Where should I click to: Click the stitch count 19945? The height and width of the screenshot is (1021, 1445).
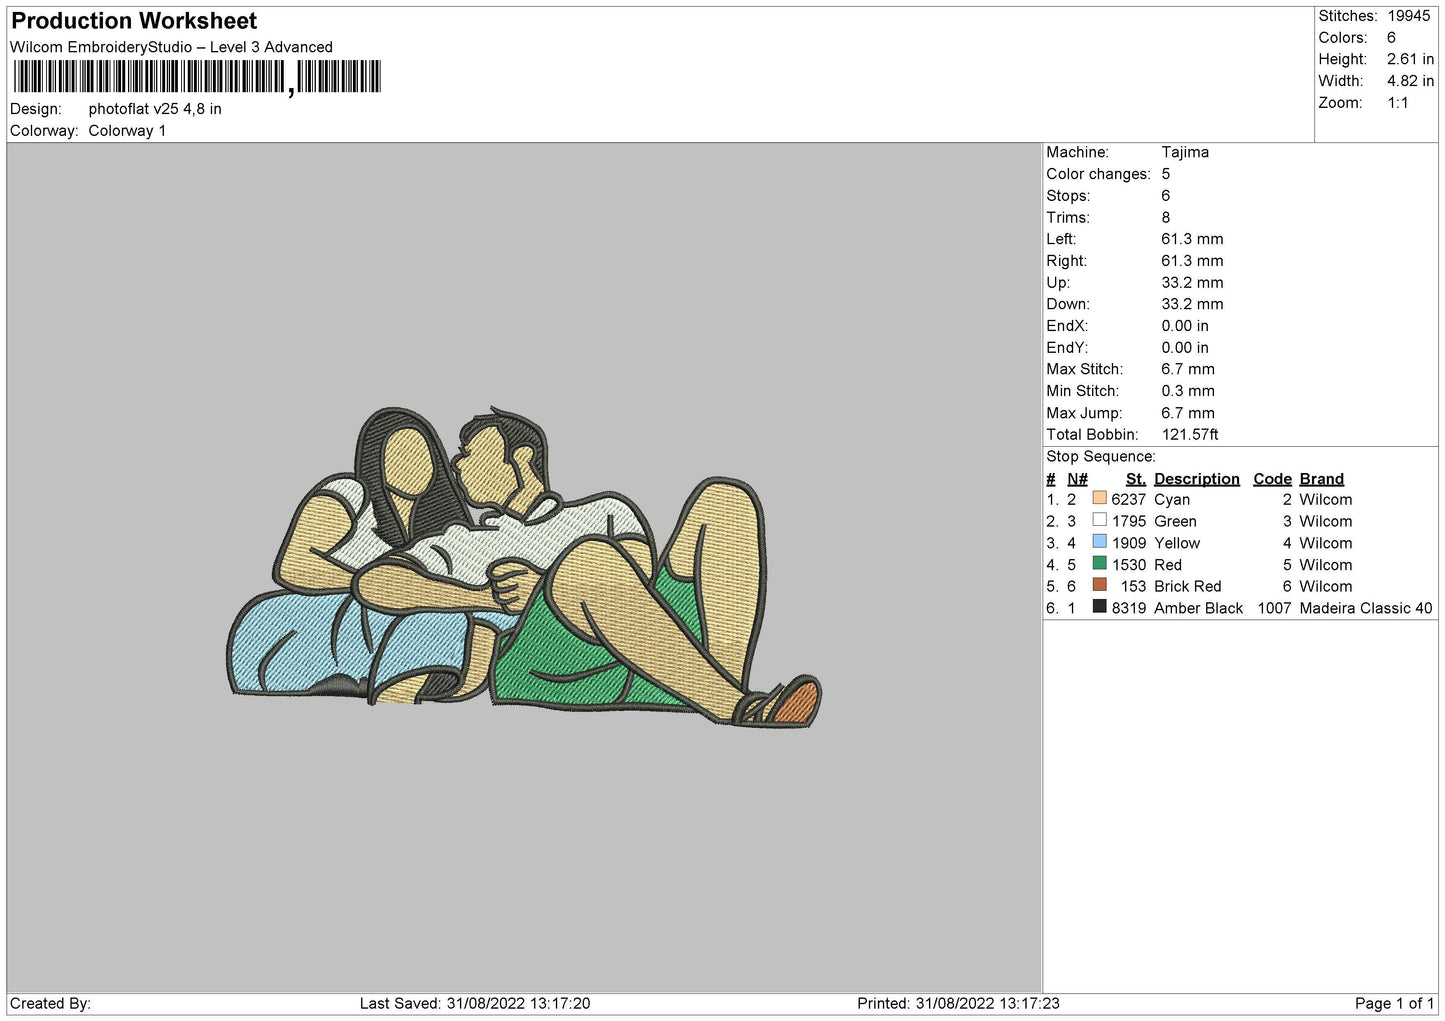(1408, 16)
